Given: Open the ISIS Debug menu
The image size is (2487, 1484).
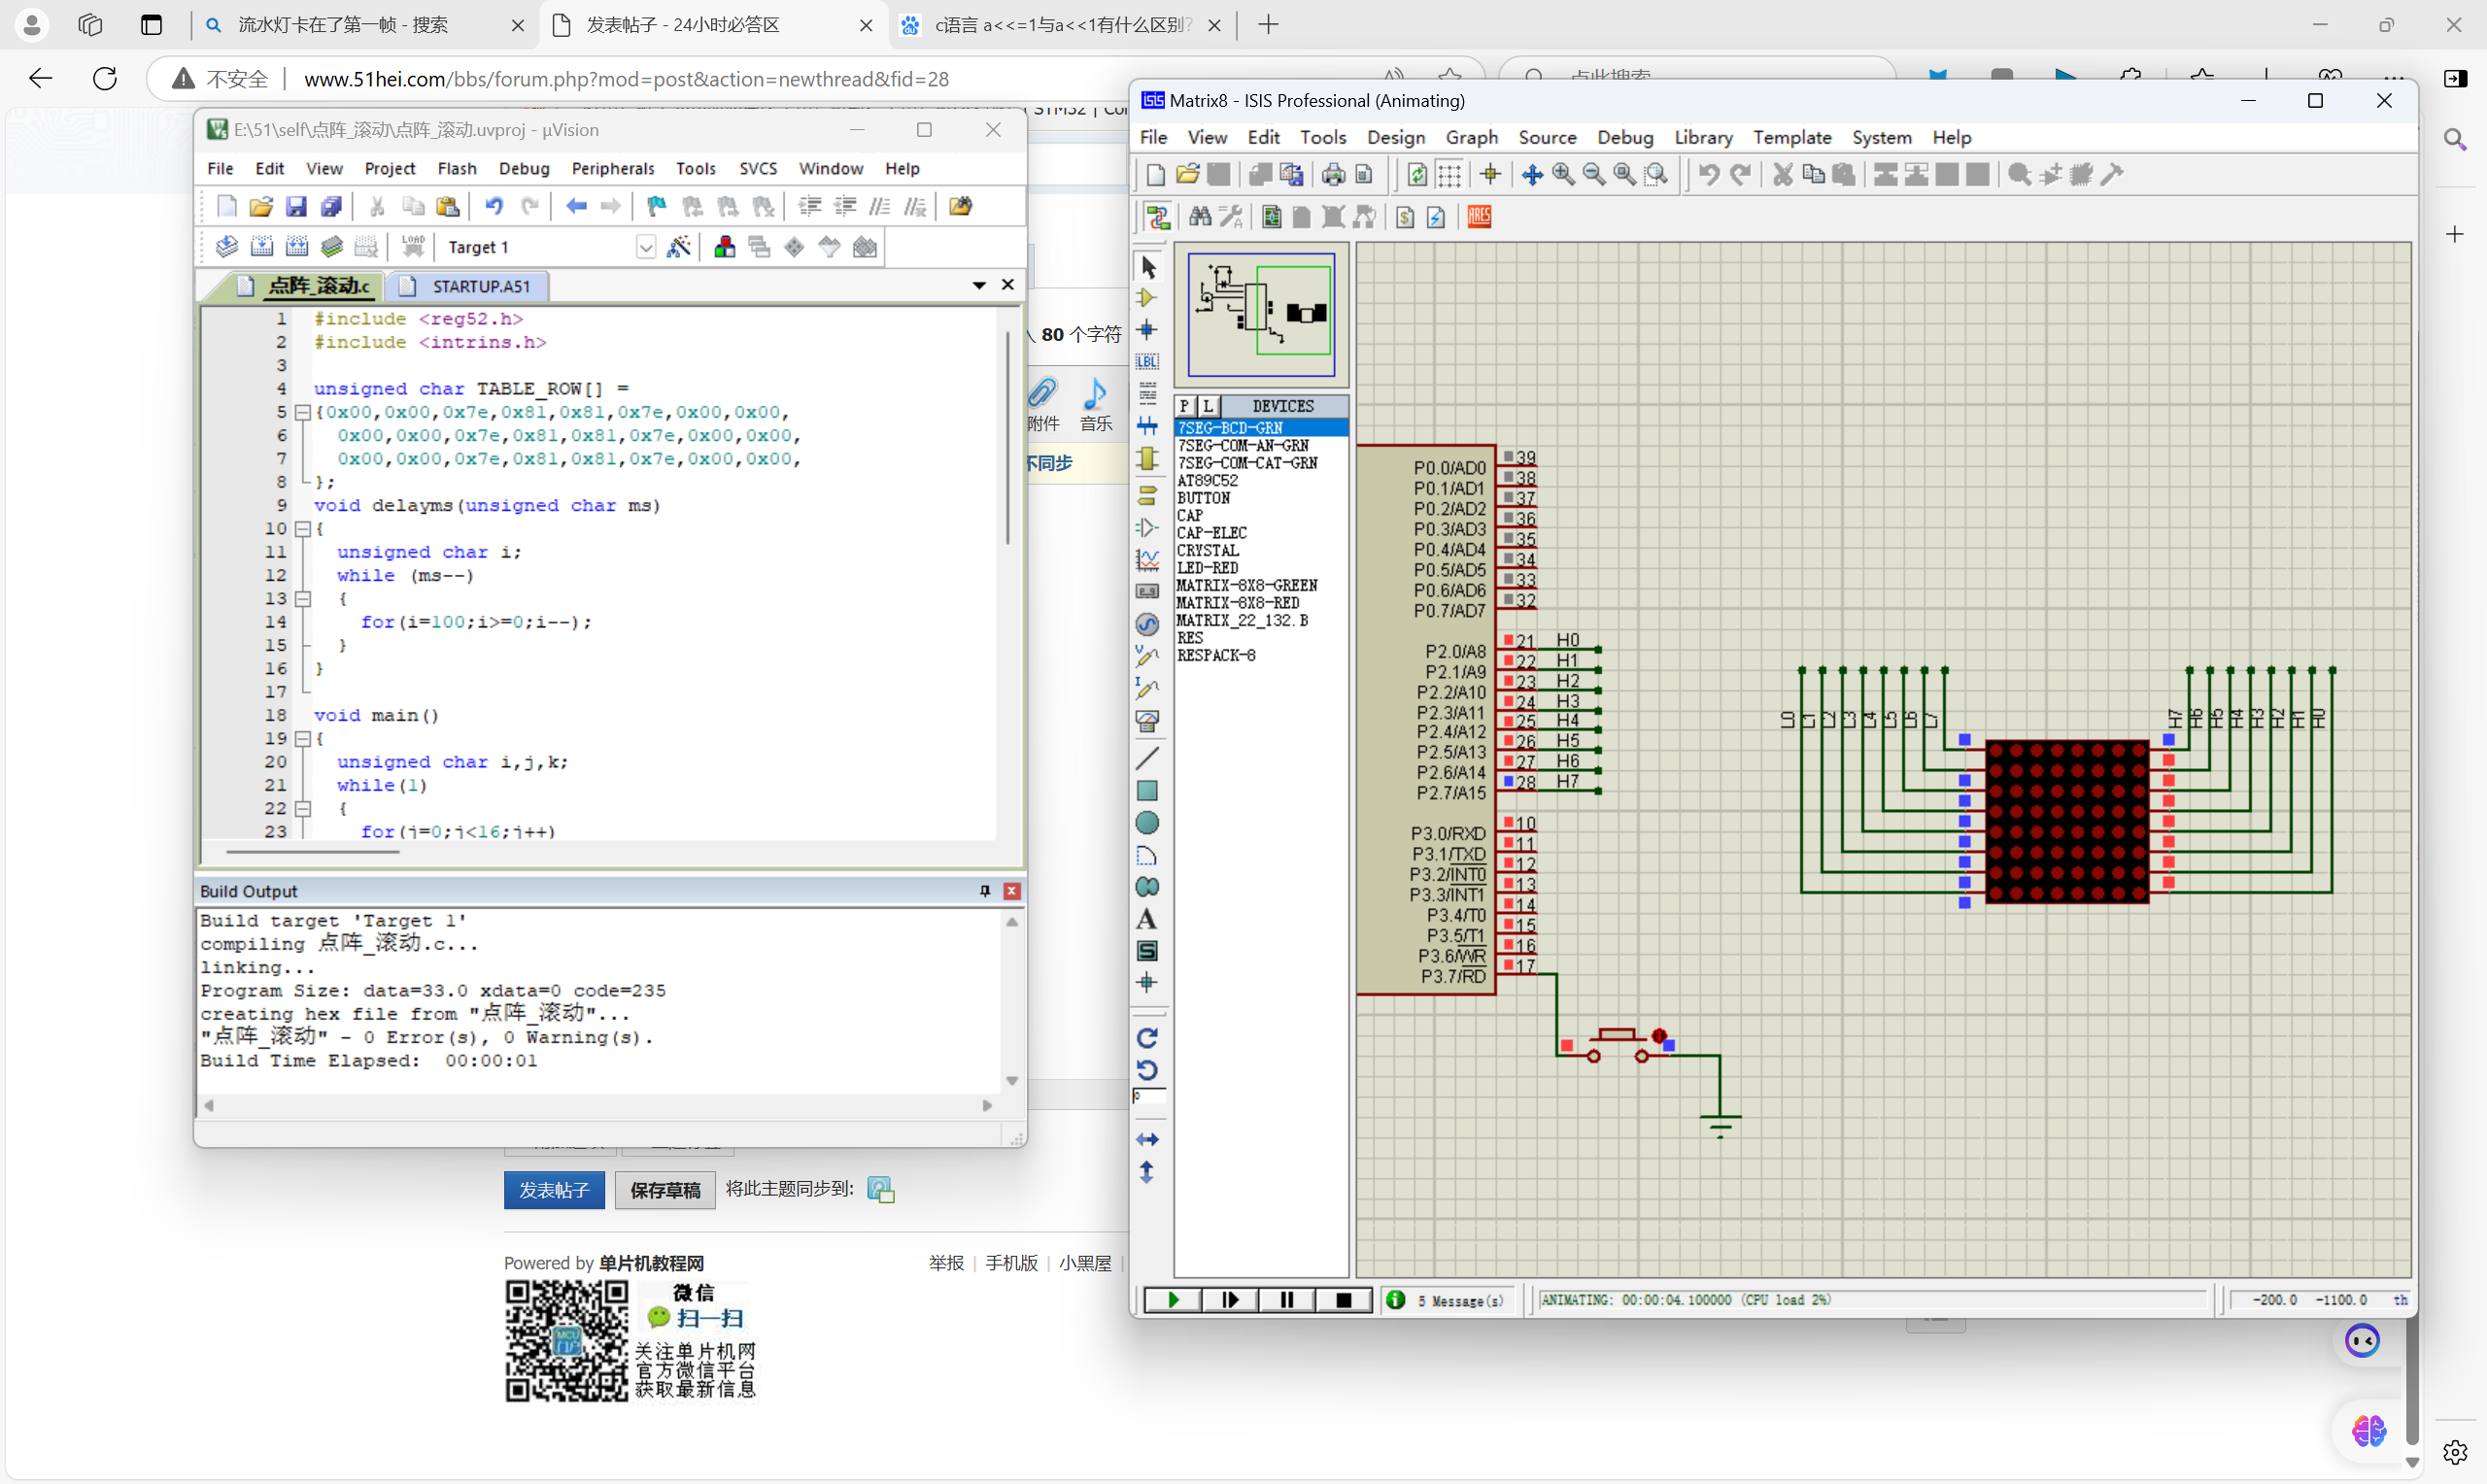Looking at the screenshot, I should tap(1624, 138).
